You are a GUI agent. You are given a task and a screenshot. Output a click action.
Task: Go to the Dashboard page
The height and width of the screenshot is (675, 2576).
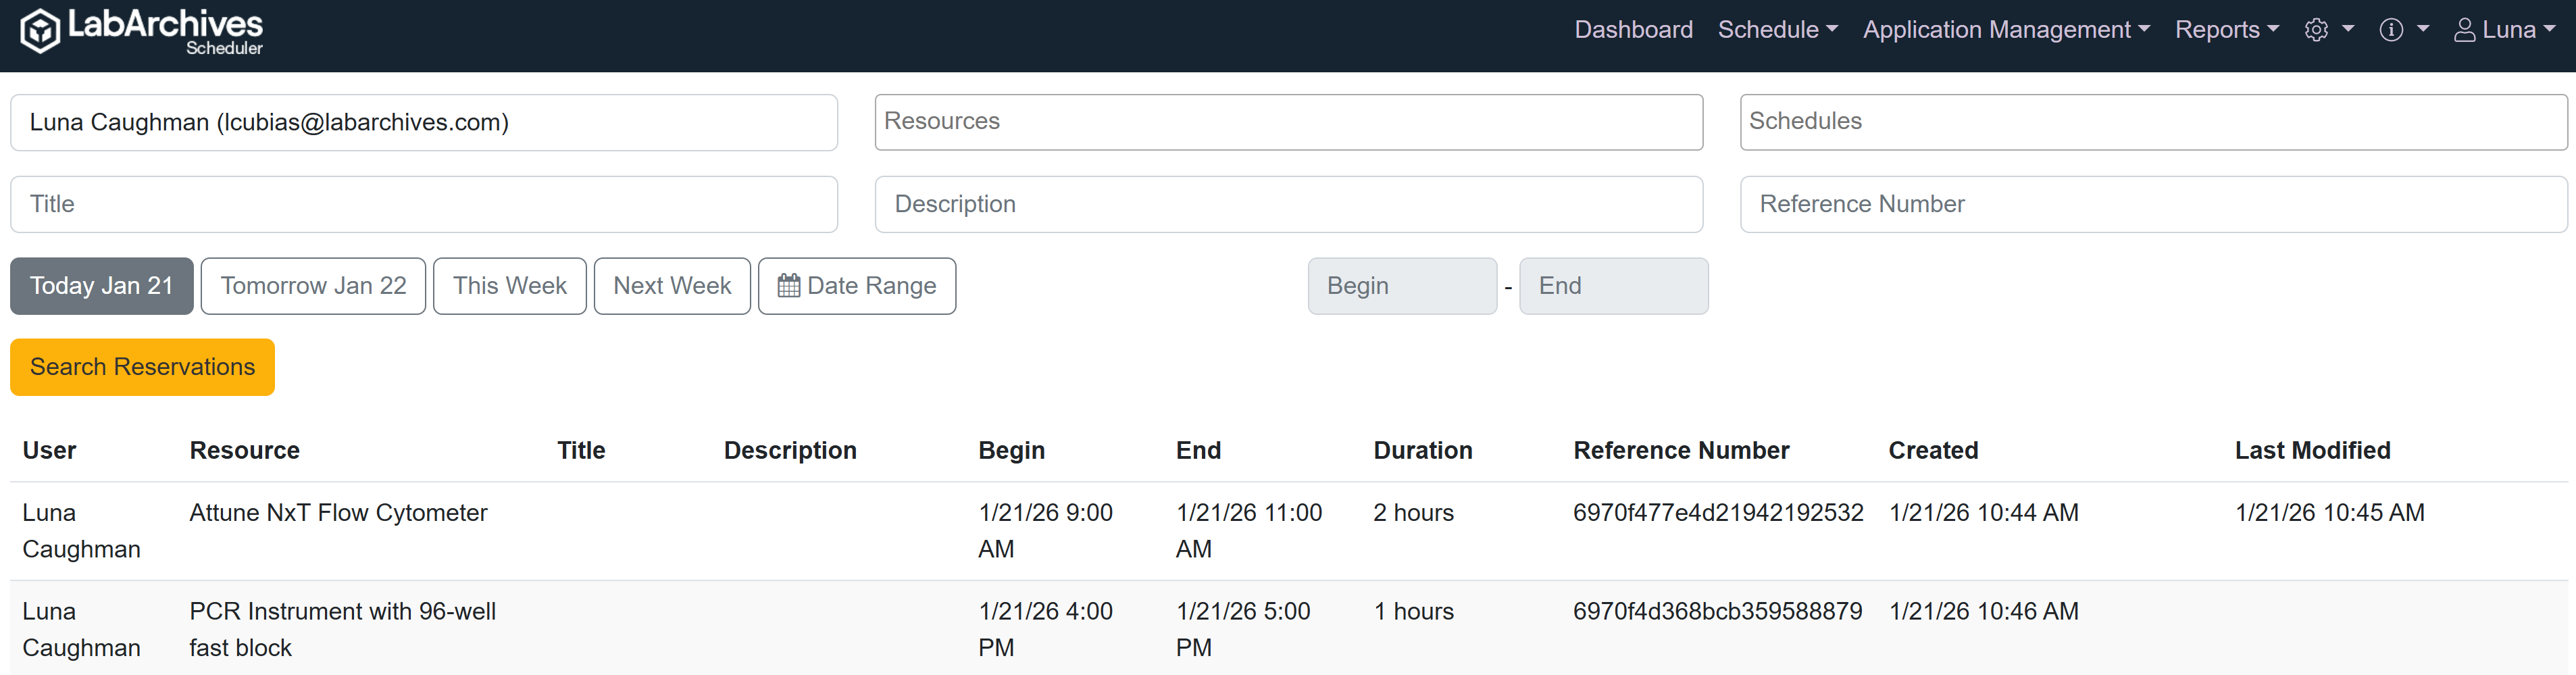(1633, 30)
